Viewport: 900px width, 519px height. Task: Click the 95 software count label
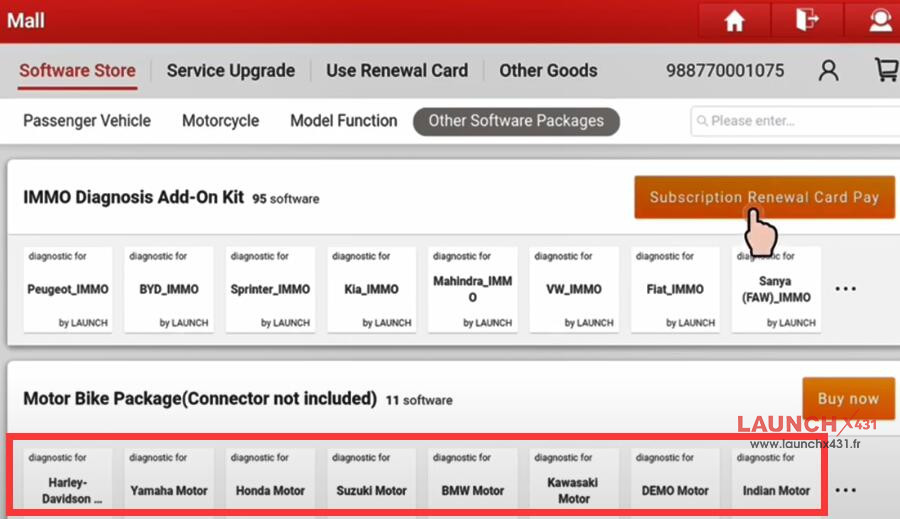click(286, 199)
